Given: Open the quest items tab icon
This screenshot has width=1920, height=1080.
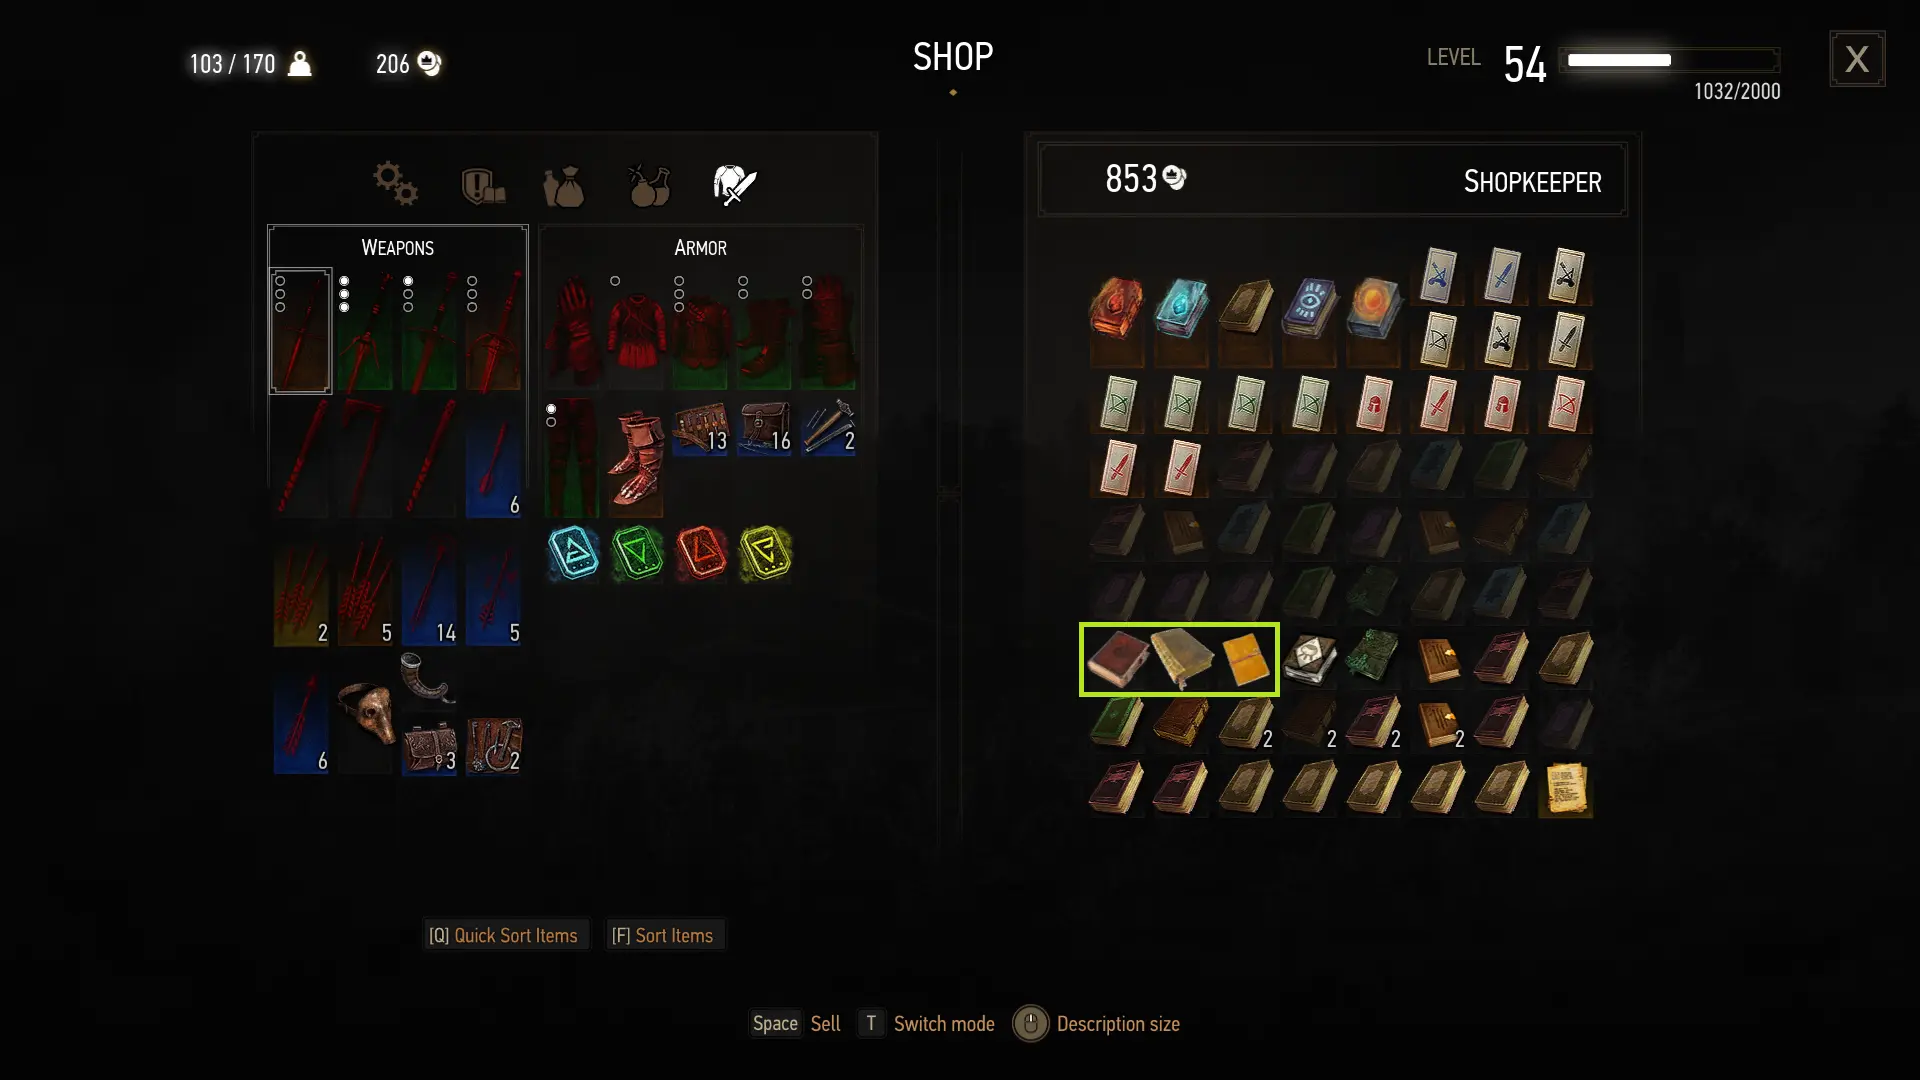Looking at the screenshot, I should click(x=483, y=186).
